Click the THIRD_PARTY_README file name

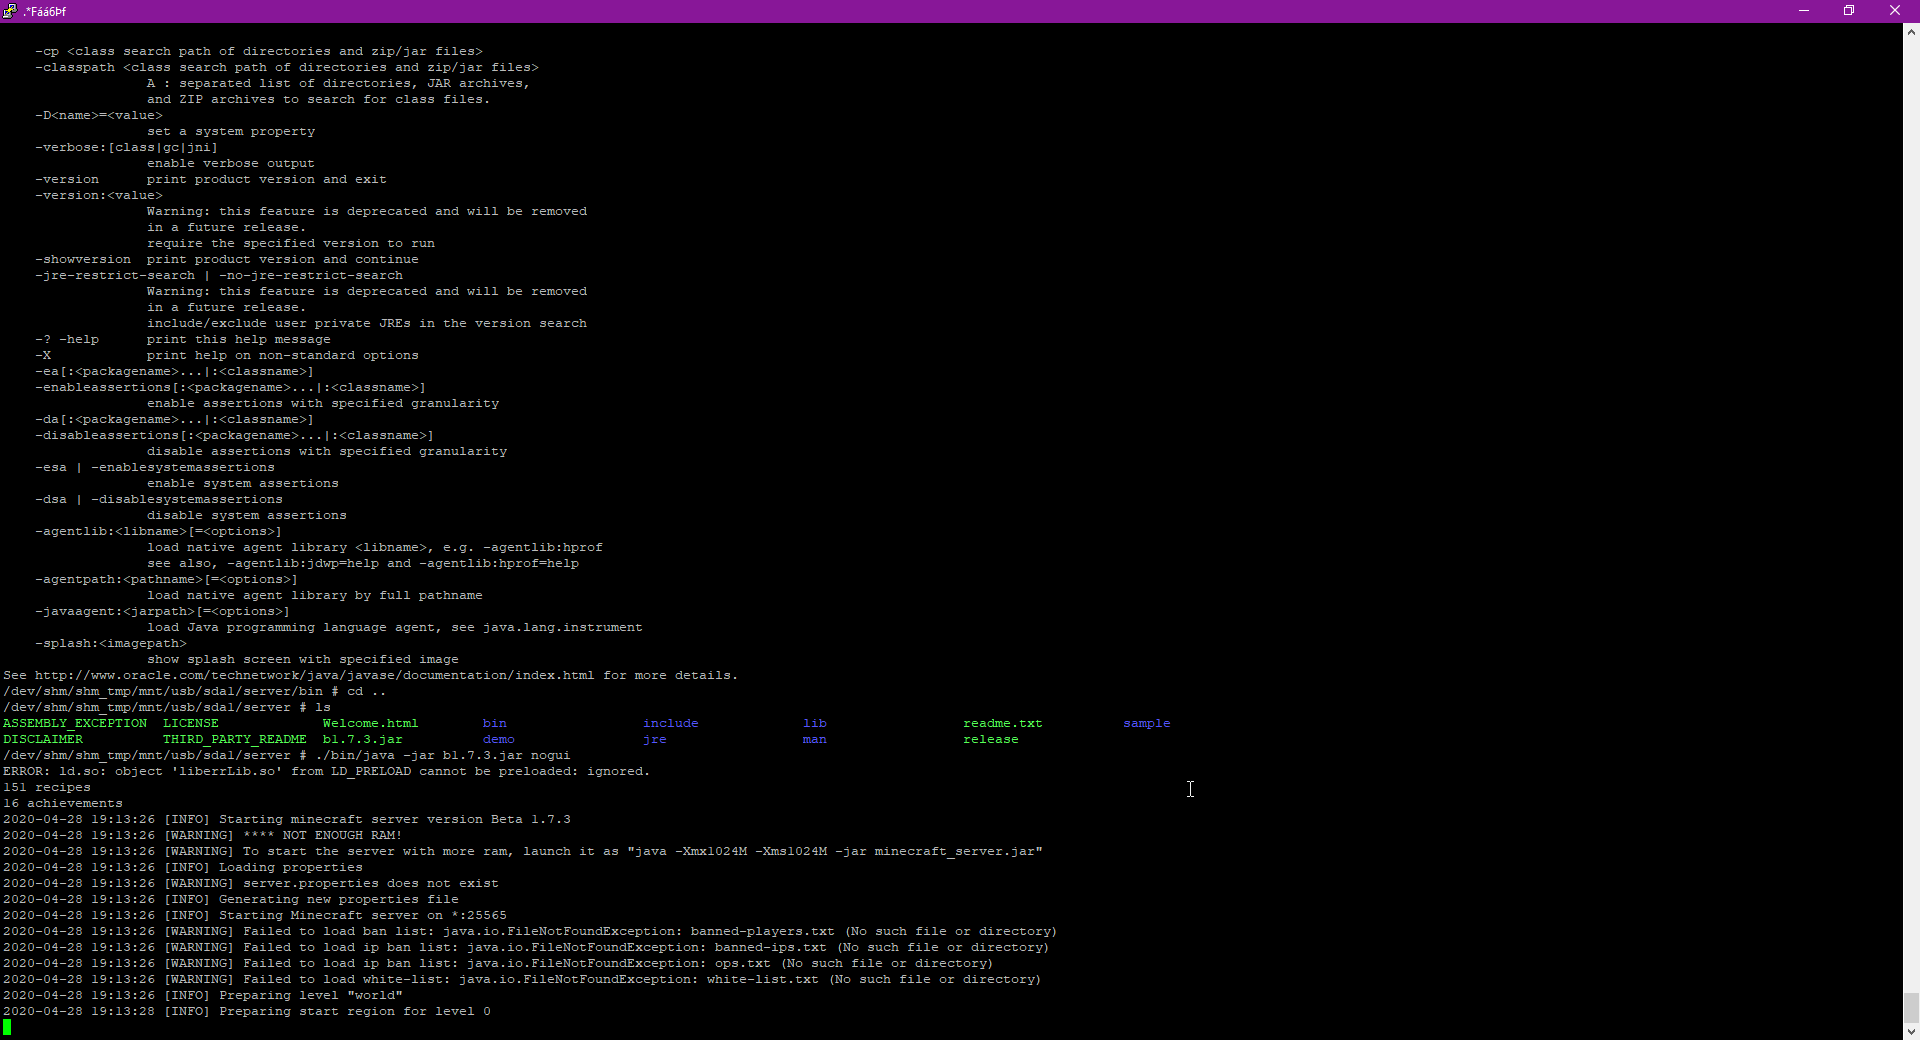coord(235,739)
